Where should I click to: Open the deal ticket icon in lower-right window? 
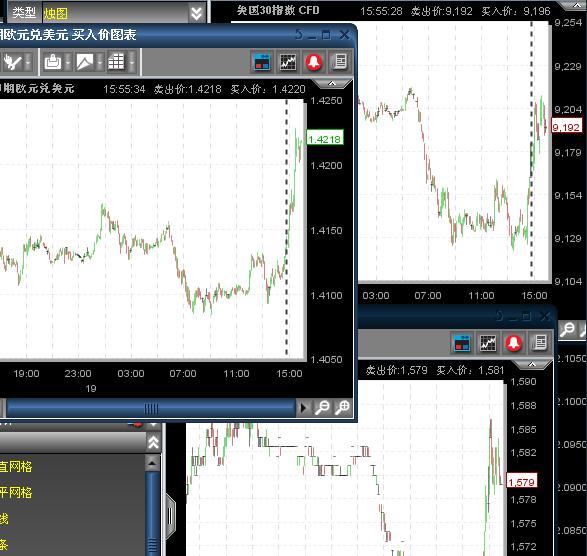(461, 343)
